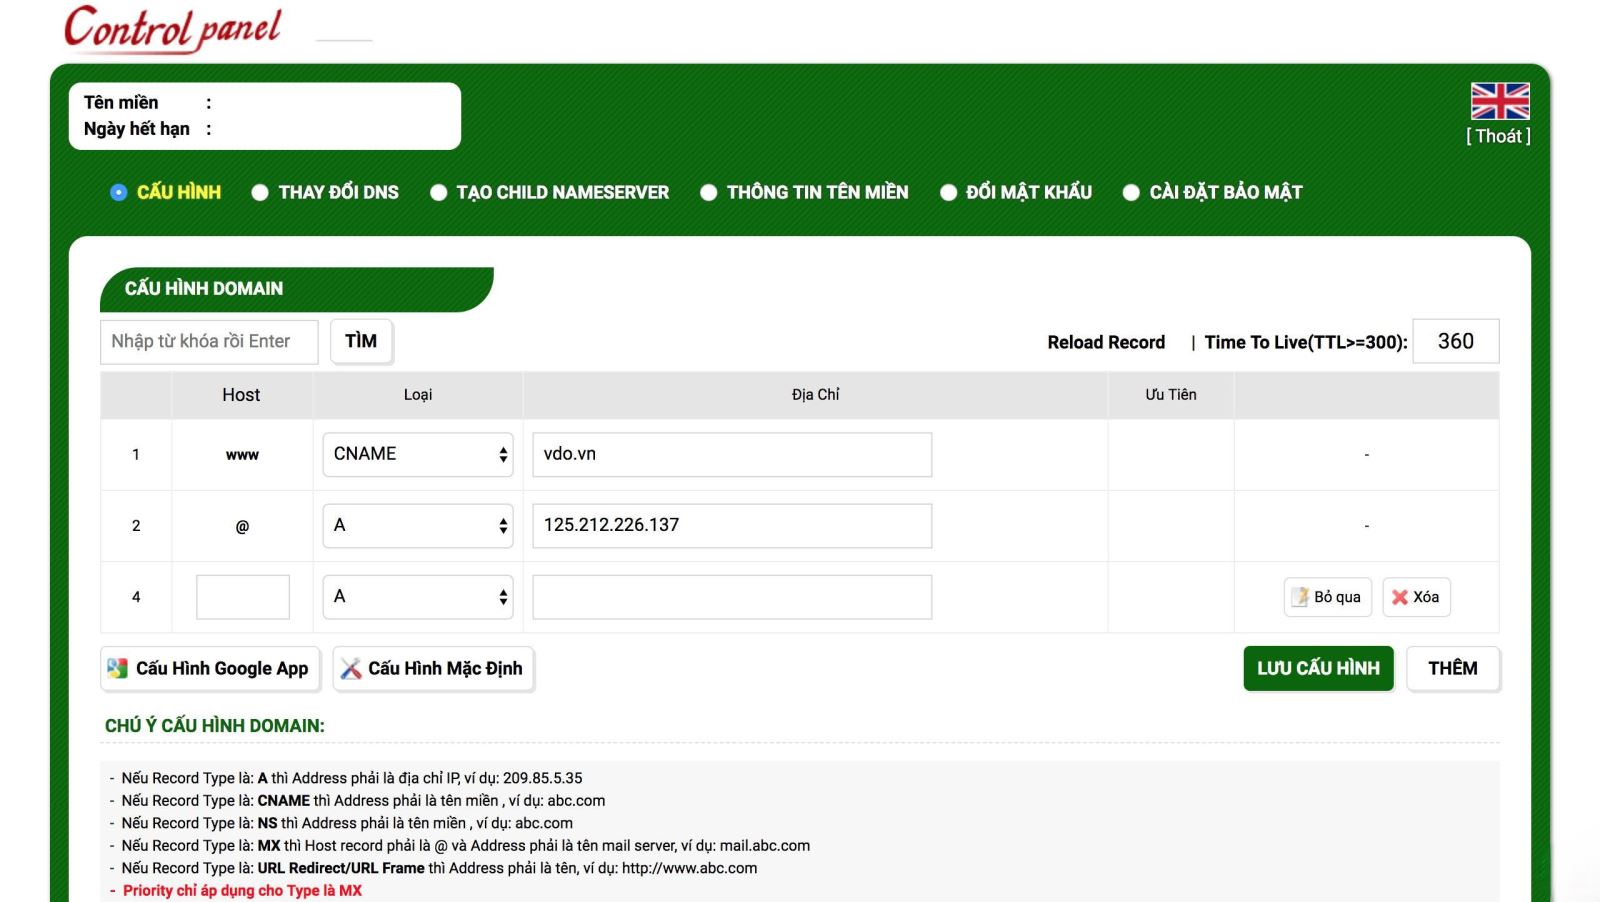Select the Thay Đổi DNS radio option
This screenshot has width=1600, height=902.
pos(261,191)
